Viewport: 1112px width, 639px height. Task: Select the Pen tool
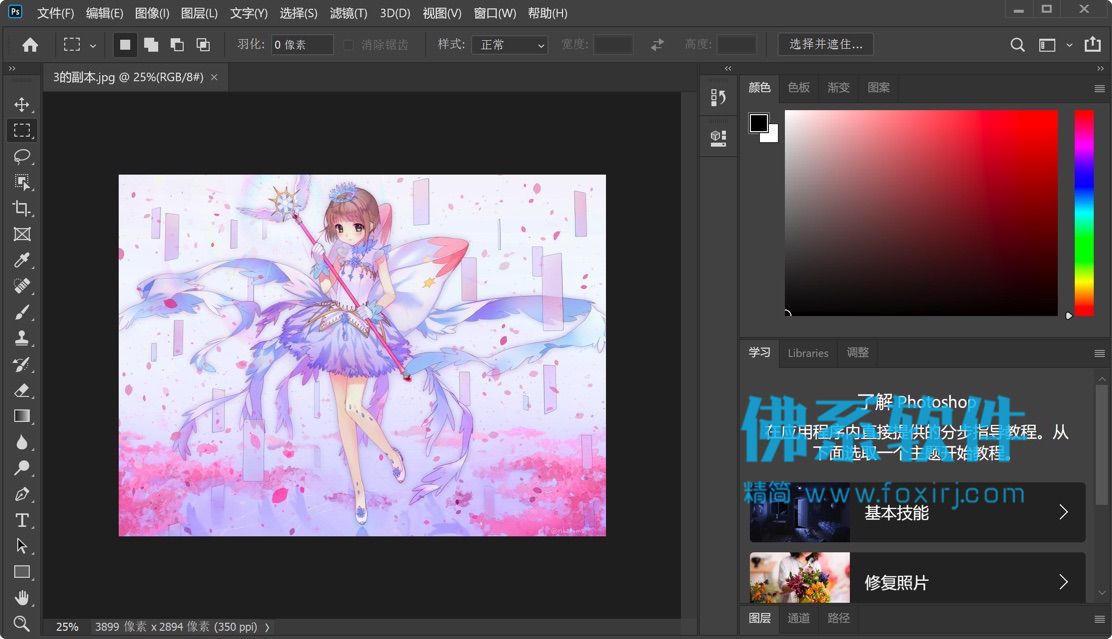pyautogui.click(x=22, y=494)
